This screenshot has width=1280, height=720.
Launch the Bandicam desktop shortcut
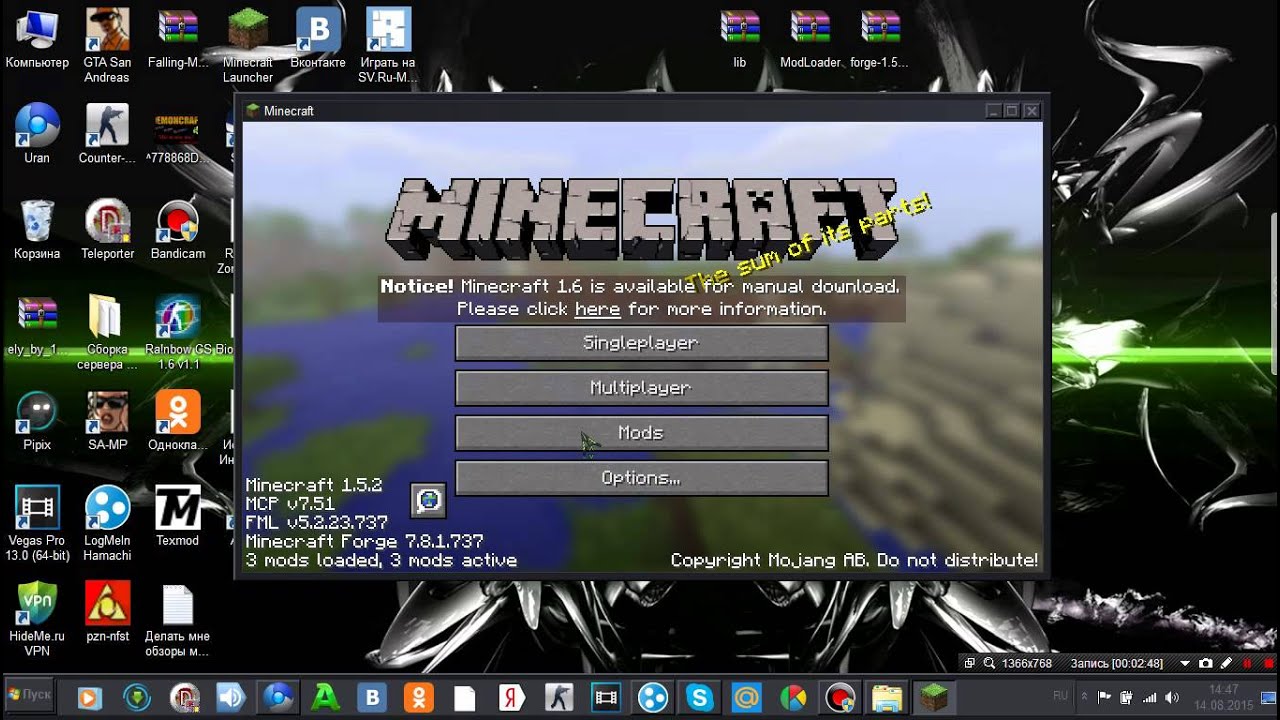click(178, 230)
